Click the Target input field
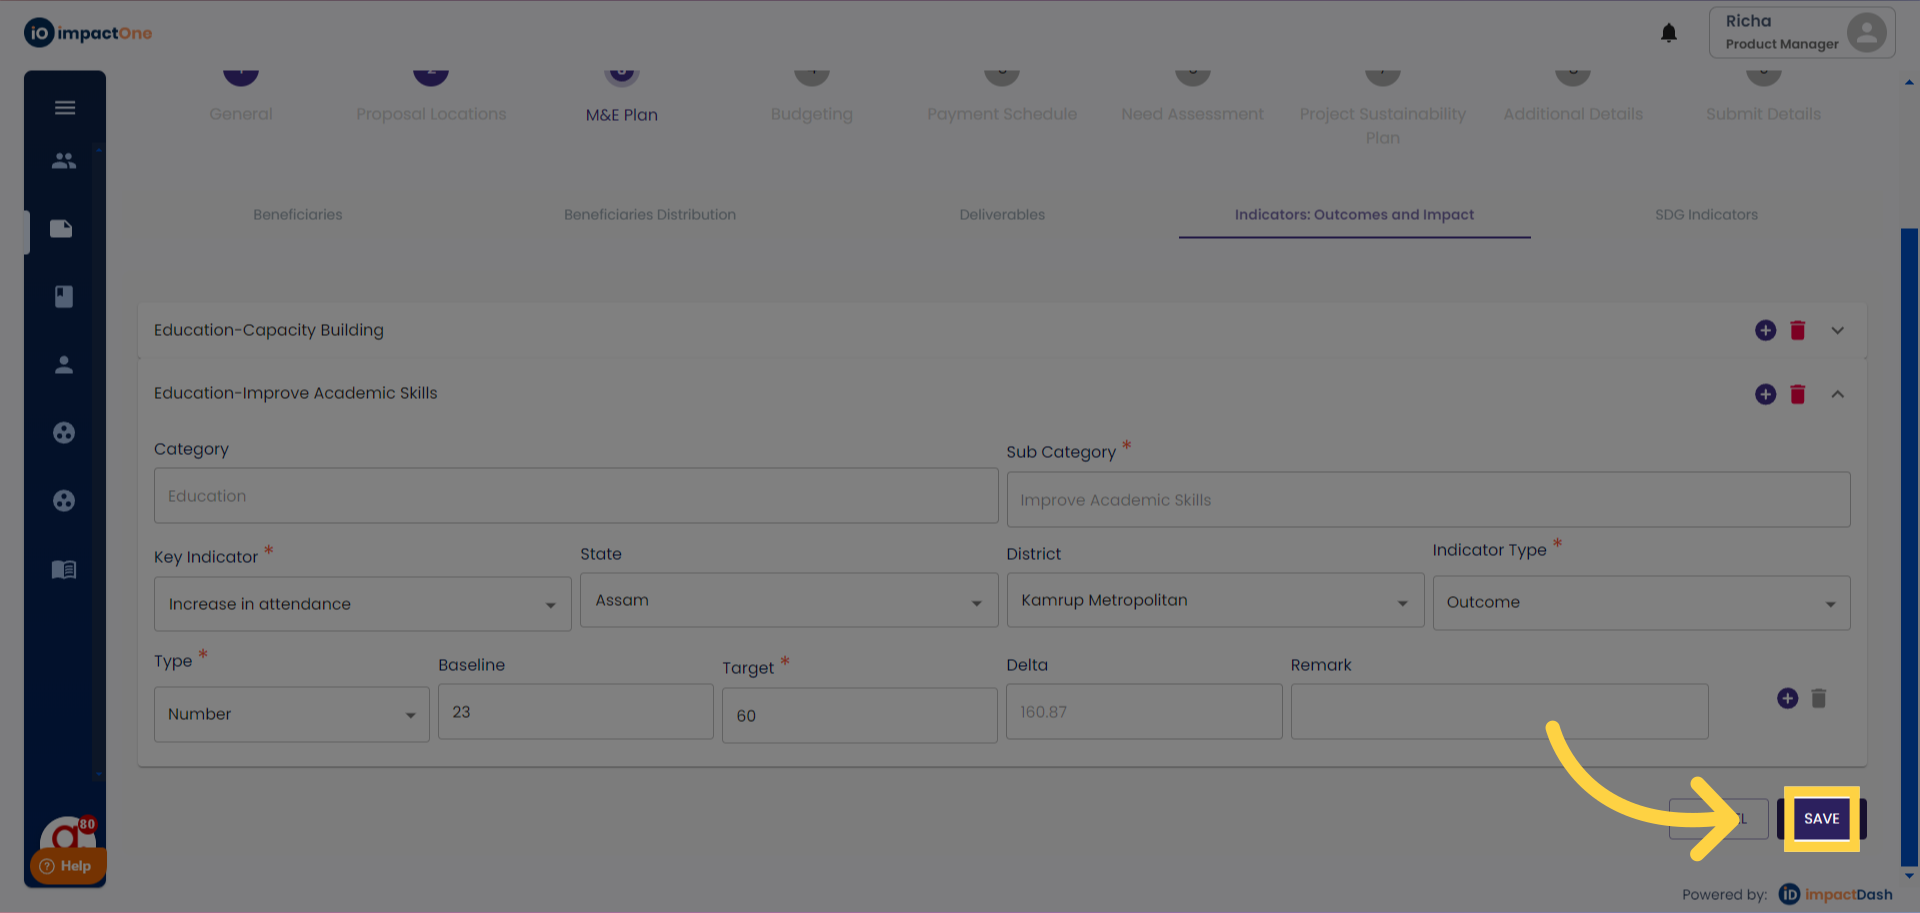This screenshot has width=1920, height=913. (x=859, y=715)
